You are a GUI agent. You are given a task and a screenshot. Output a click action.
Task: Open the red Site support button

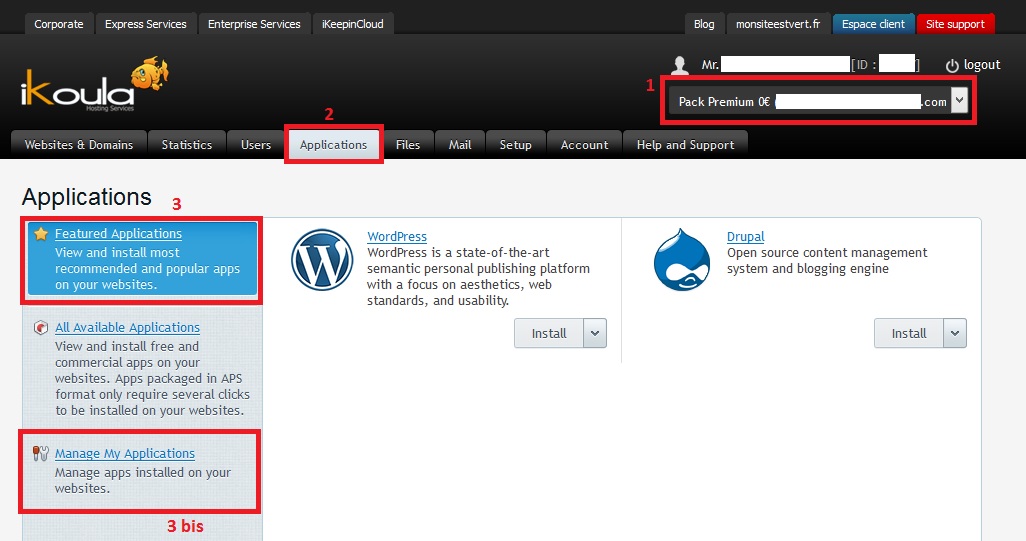point(955,24)
